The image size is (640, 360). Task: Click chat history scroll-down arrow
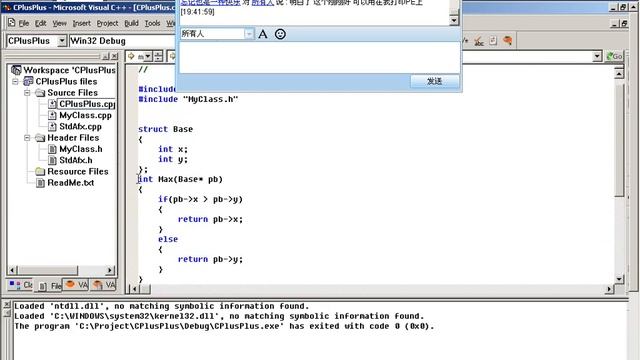point(454,20)
